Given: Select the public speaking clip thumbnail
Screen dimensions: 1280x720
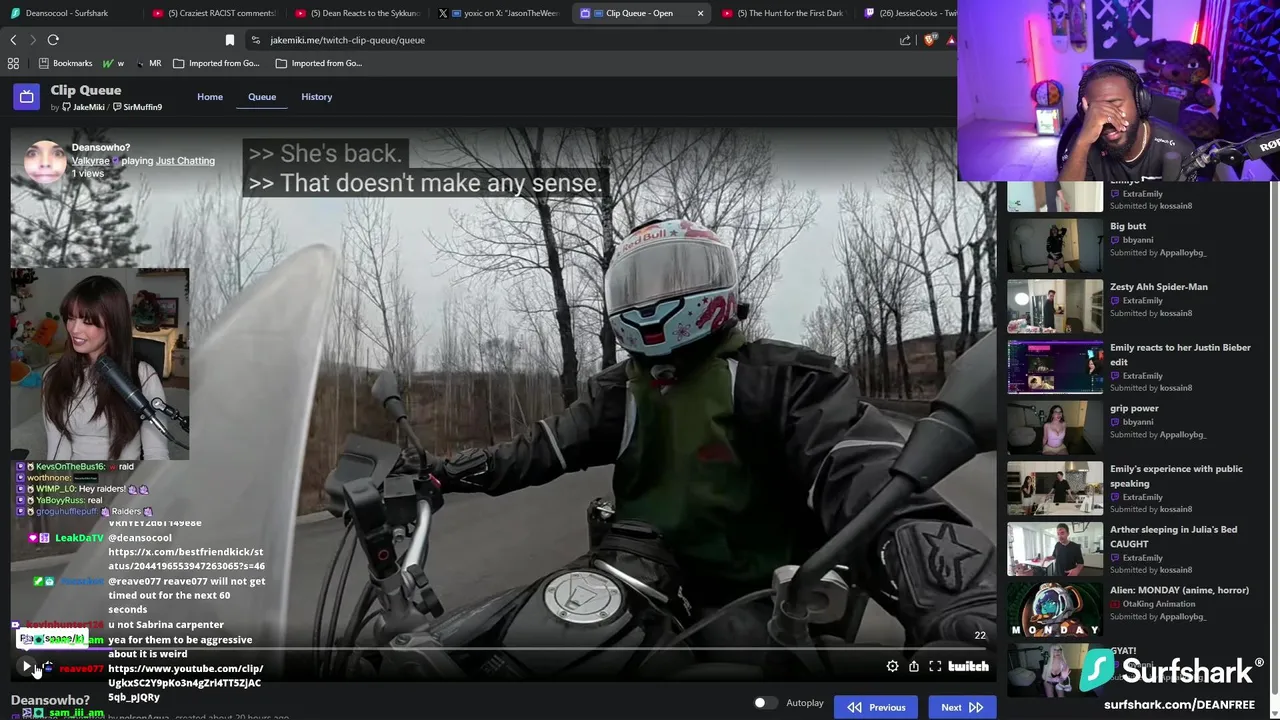Looking at the screenshot, I should tap(1055, 488).
